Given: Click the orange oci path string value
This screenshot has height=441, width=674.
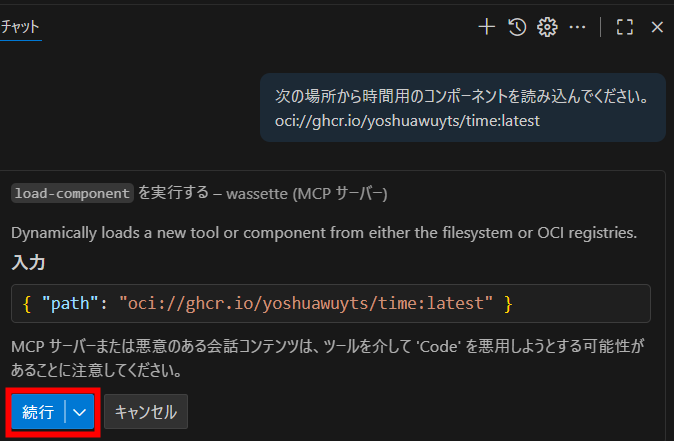Looking at the screenshot, I should [306, 303].
